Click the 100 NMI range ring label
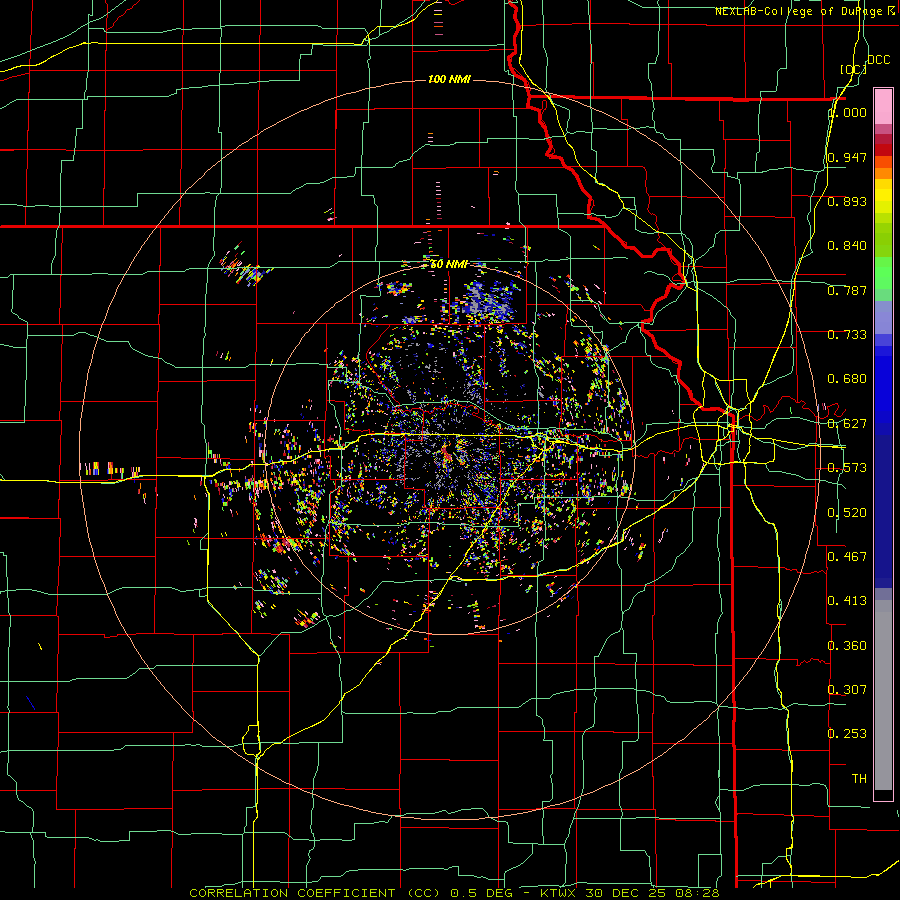Image resolution: width=900 pixels, height=900 pixels. click(x=449, y=79)
